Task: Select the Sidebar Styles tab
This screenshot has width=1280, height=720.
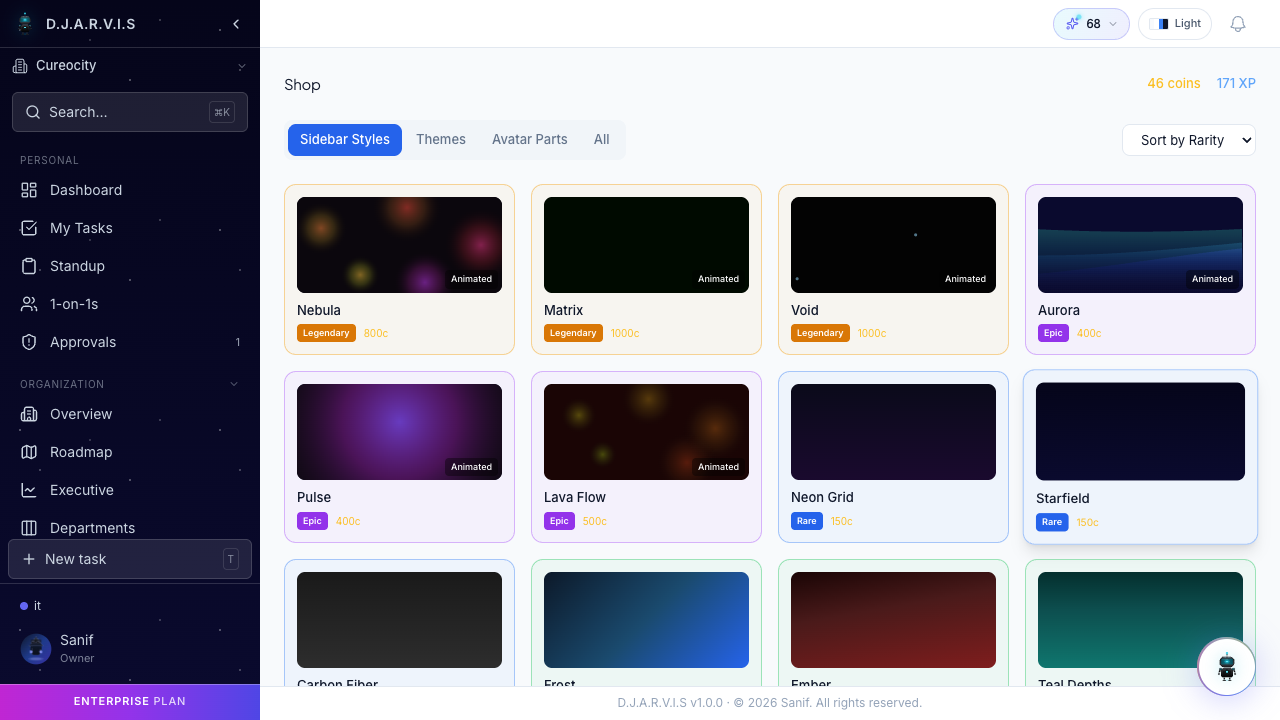Action: (345, 140)
